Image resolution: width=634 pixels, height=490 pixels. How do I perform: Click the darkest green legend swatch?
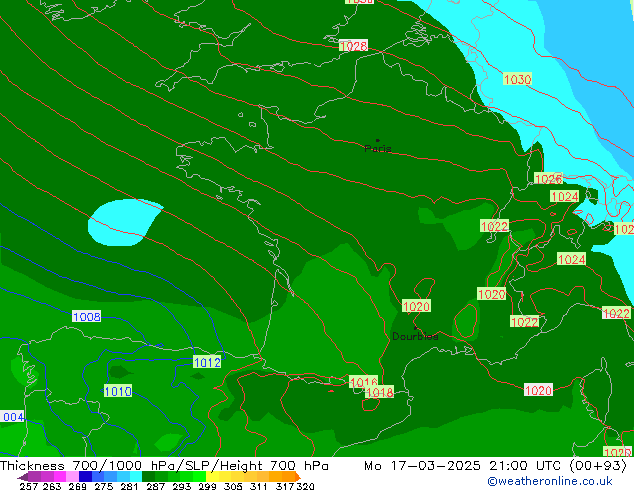point(148,477)
